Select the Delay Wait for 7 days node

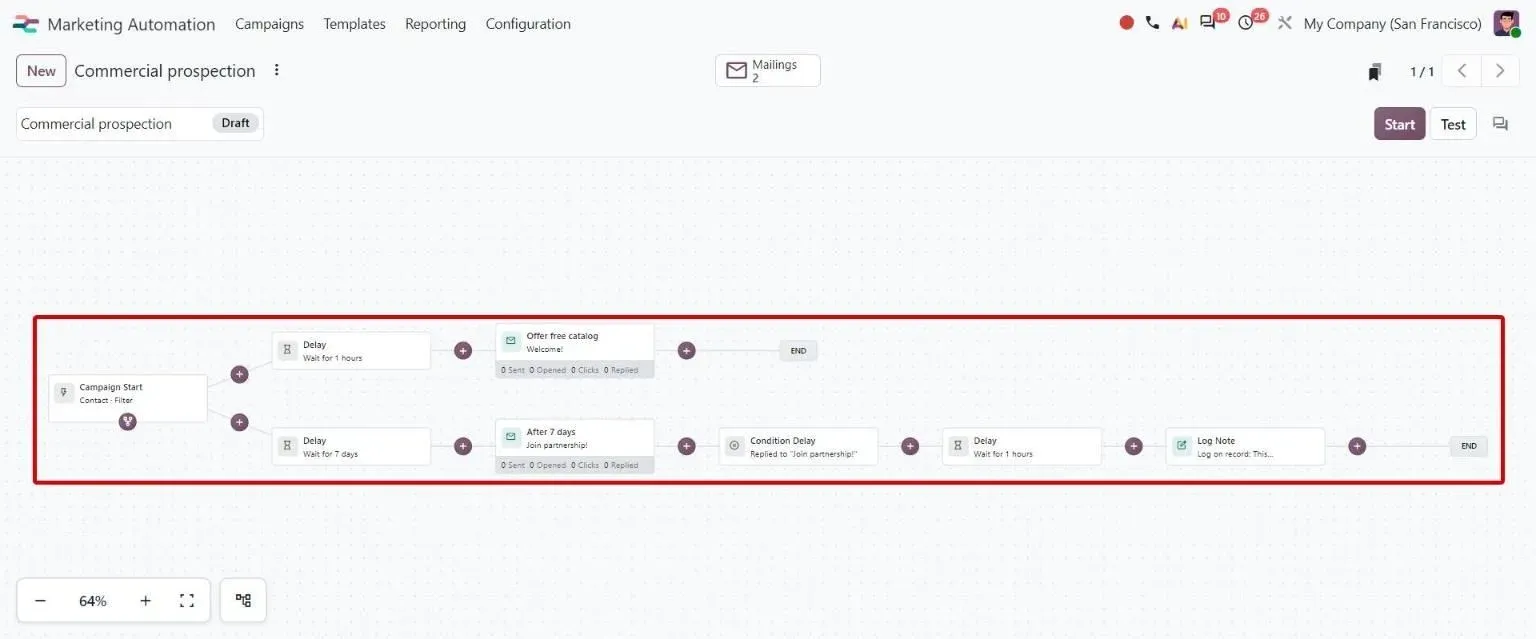pos(351,446)
